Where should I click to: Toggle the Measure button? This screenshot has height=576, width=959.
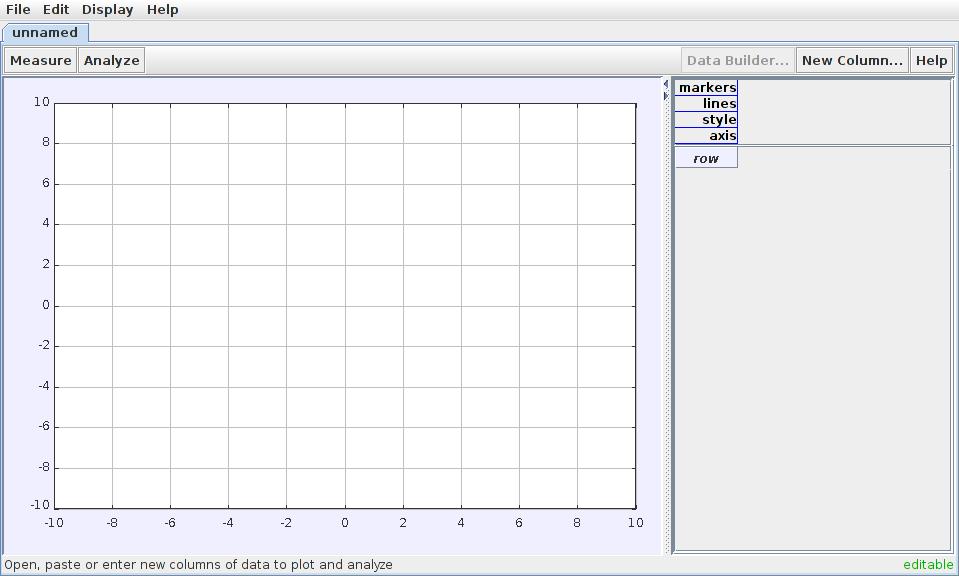click(x=40, y=60)
